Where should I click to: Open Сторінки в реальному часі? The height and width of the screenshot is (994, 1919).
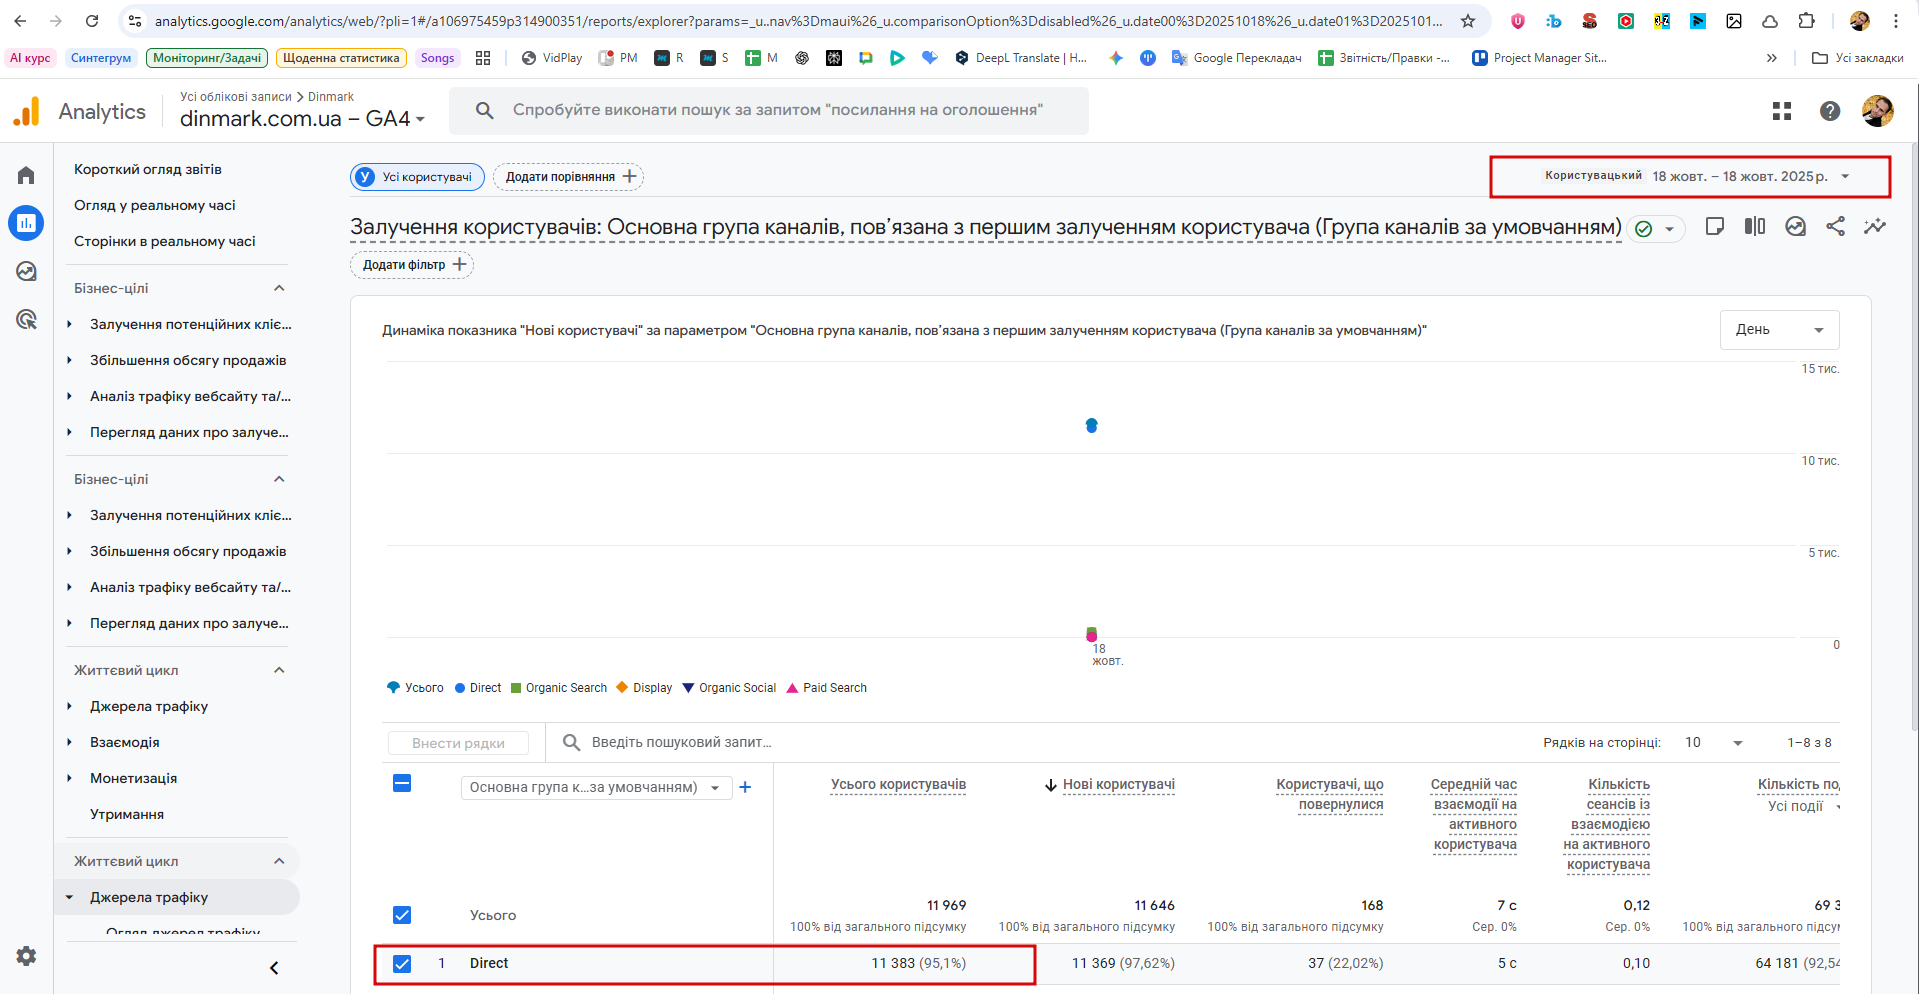pyautogui.click(x=165, y=241)
